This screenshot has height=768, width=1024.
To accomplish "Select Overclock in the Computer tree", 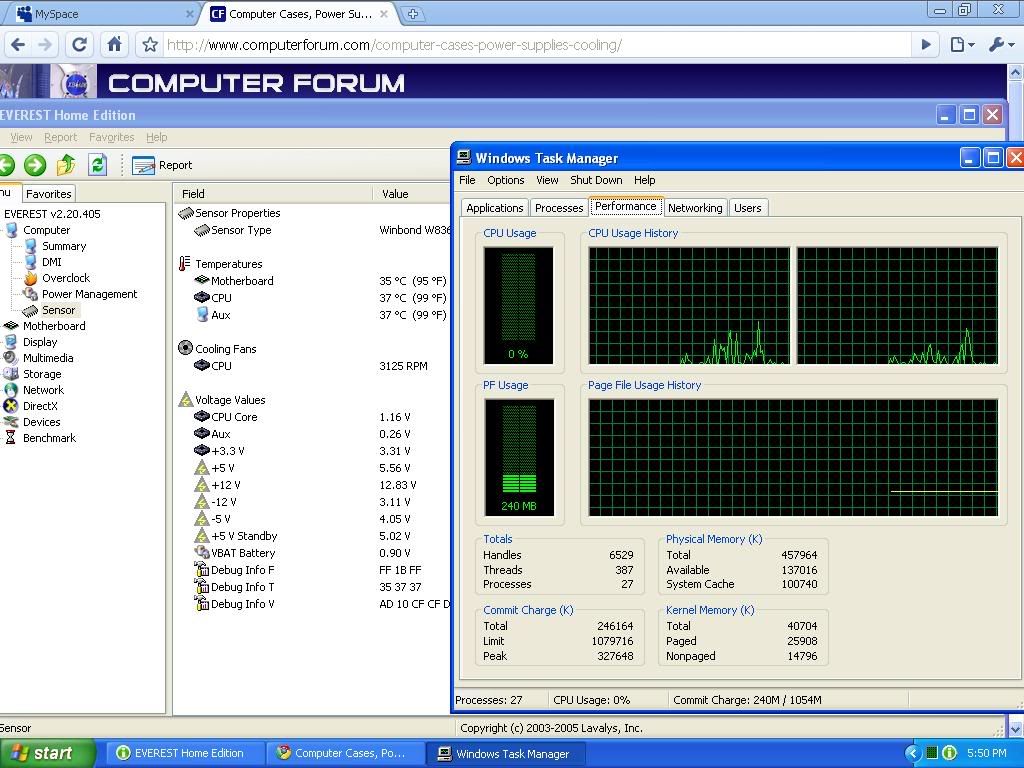I will (65, 278).
